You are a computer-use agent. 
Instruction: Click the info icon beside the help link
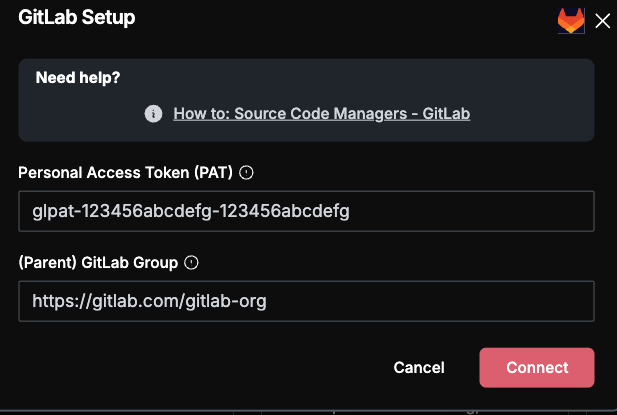tap(153, 114)
